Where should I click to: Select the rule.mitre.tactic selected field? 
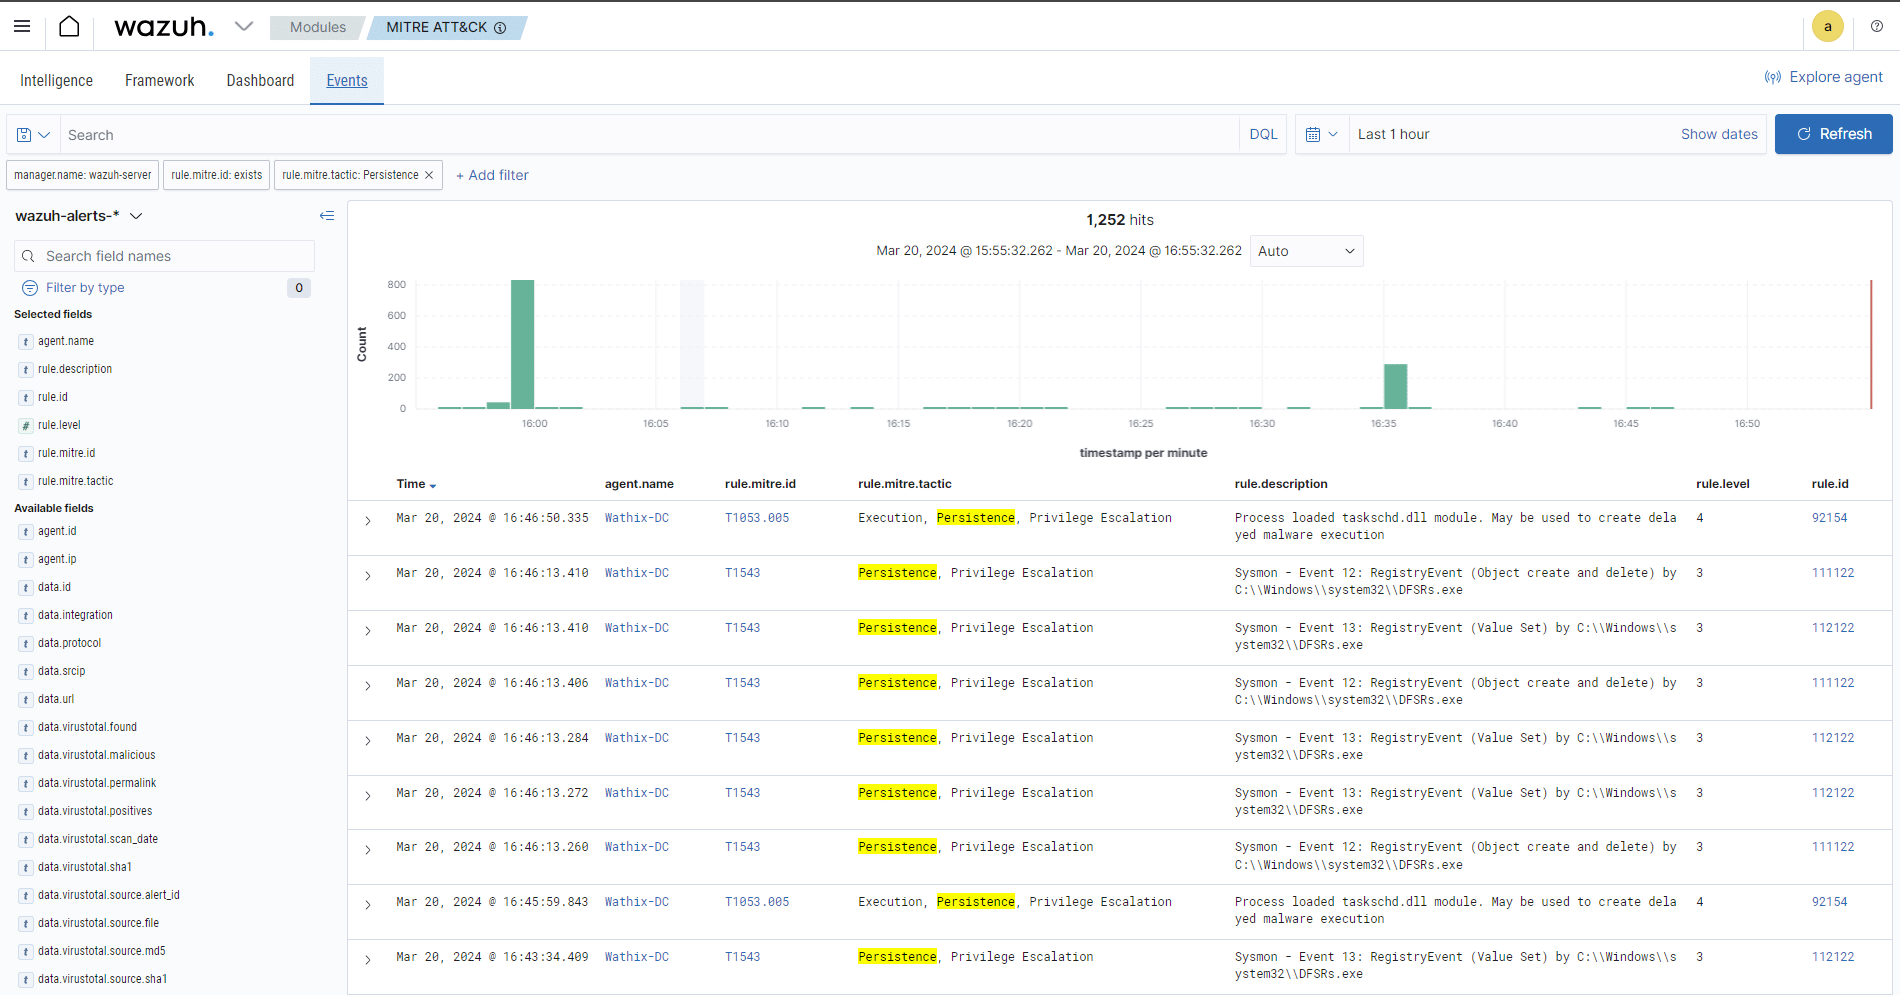click(76, 481)
